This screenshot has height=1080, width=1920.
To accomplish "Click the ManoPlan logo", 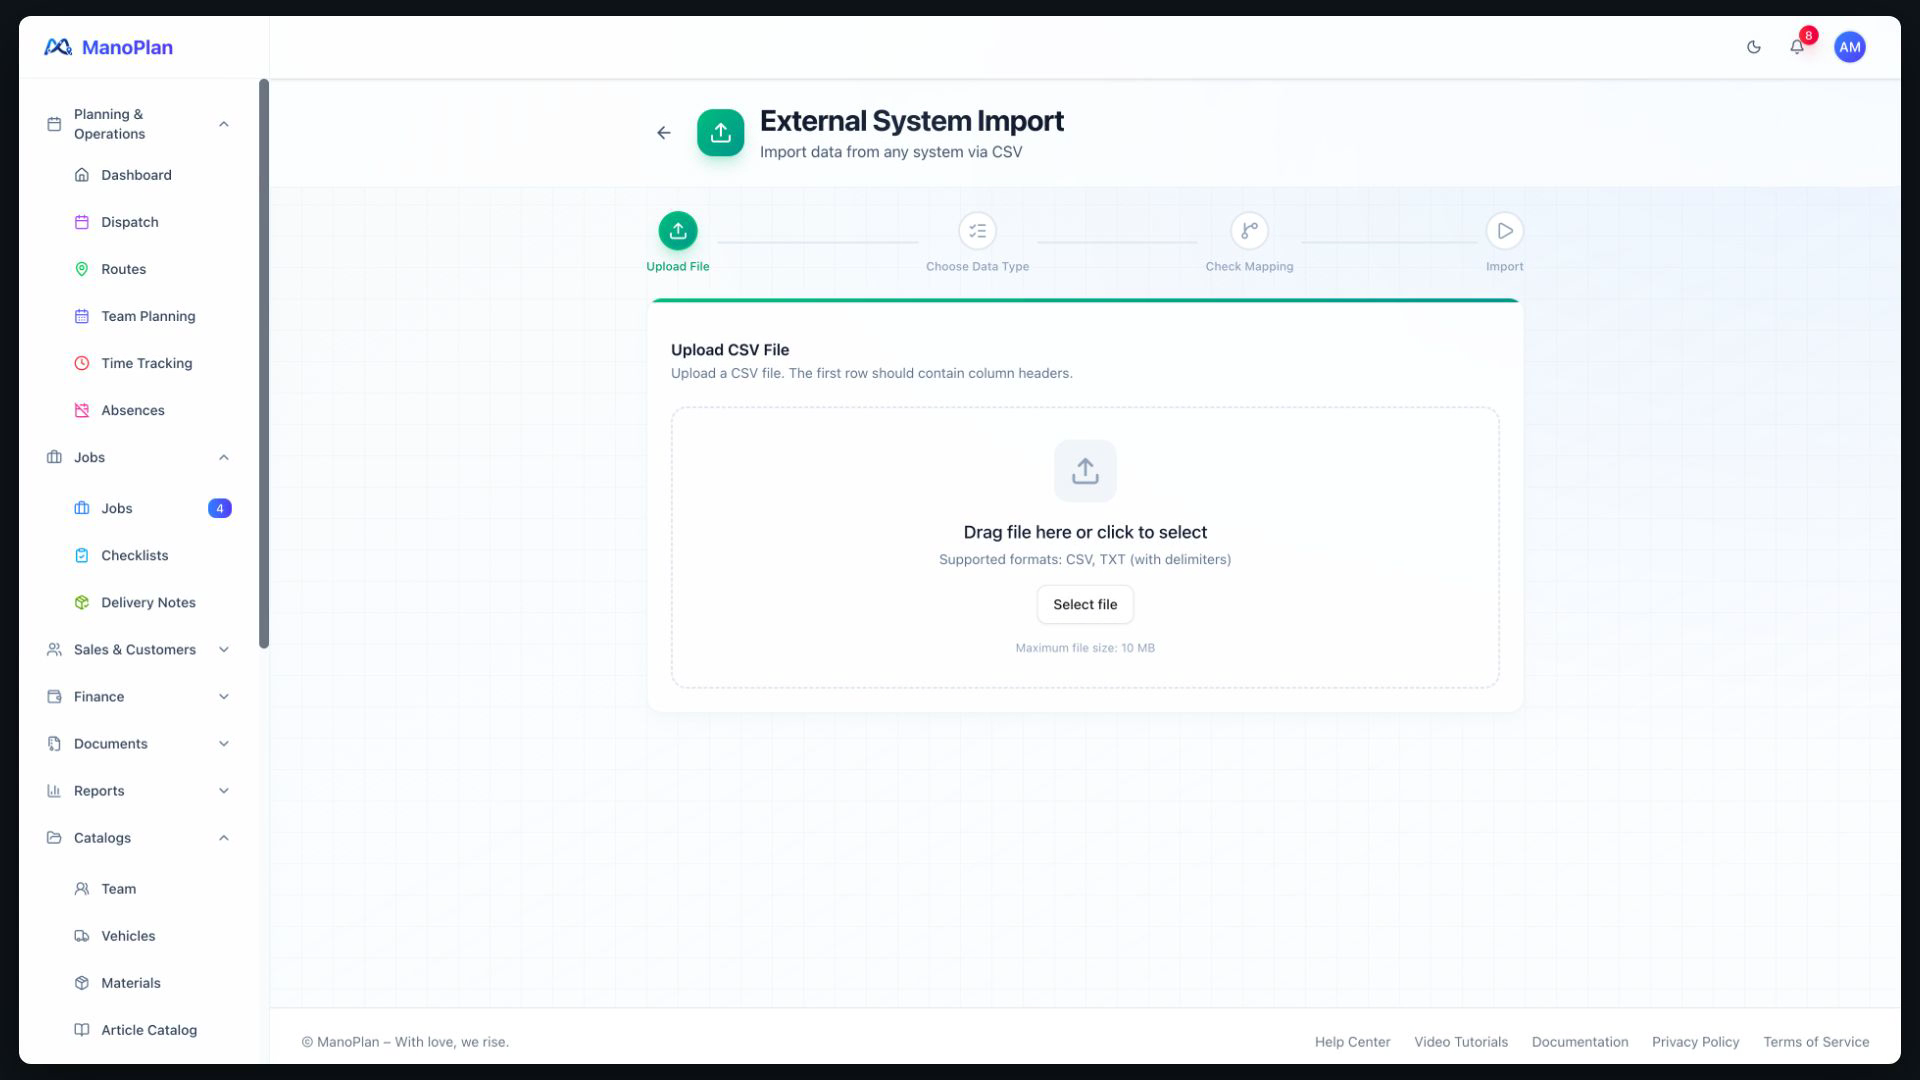I will 108,47.
